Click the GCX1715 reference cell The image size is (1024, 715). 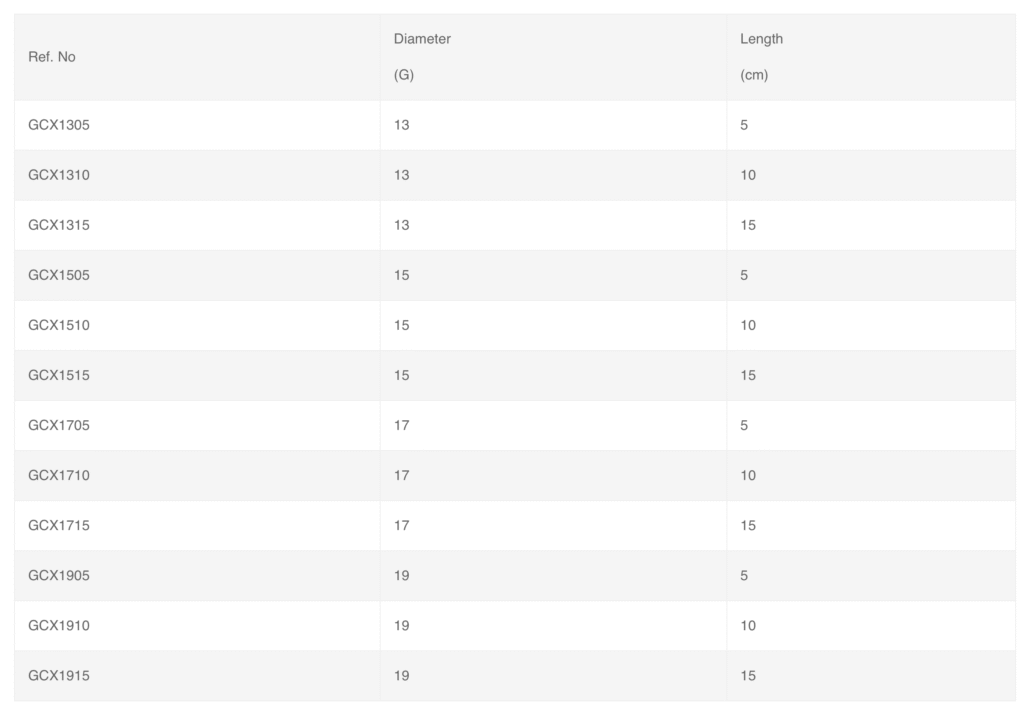[59, 525]
